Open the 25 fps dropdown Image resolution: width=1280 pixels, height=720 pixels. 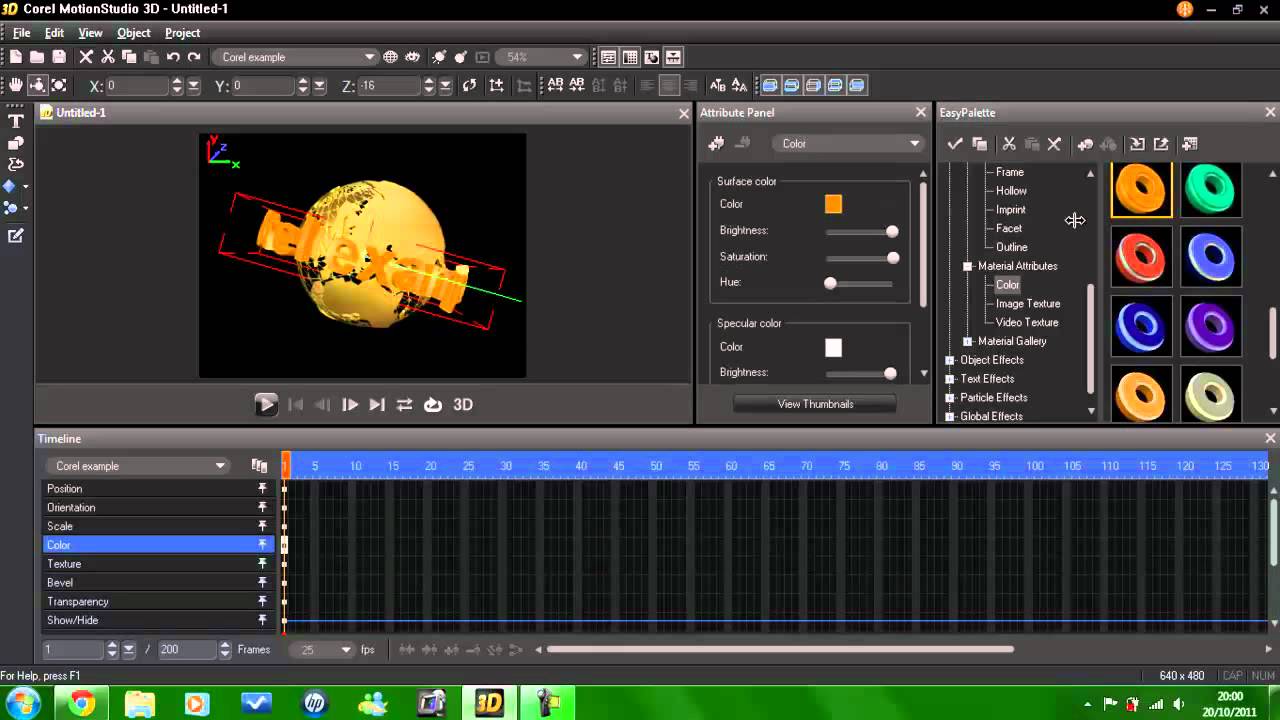(x=321, y=650)
